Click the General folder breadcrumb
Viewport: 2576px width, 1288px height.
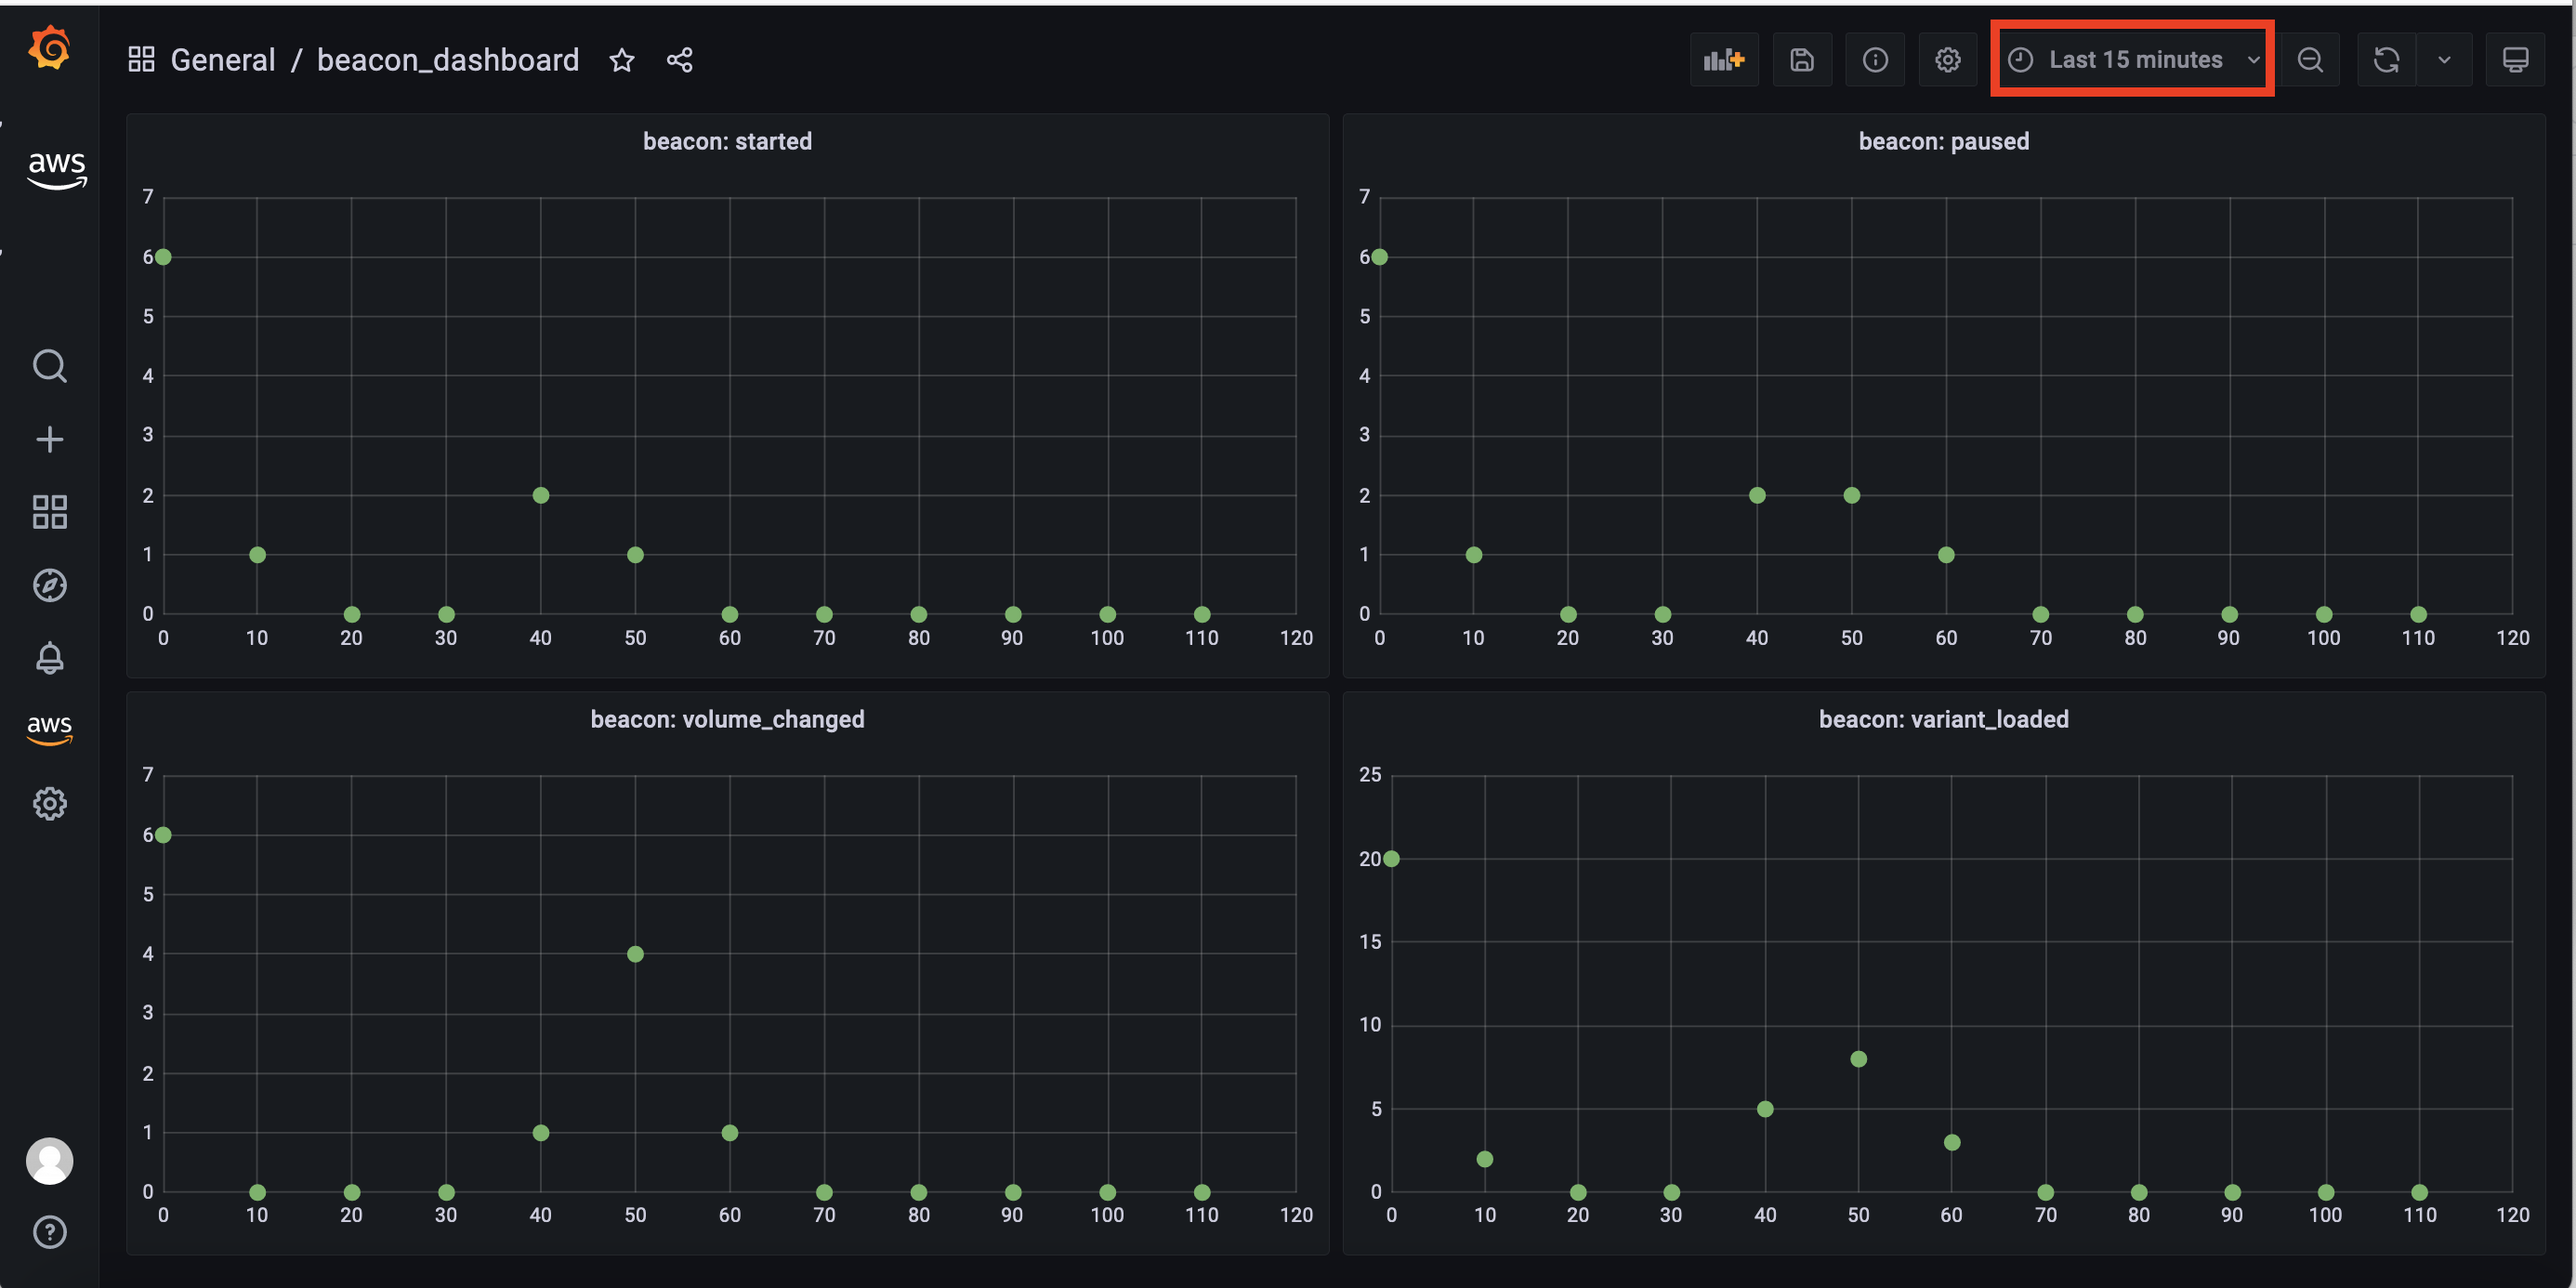(x=222, y=60)
